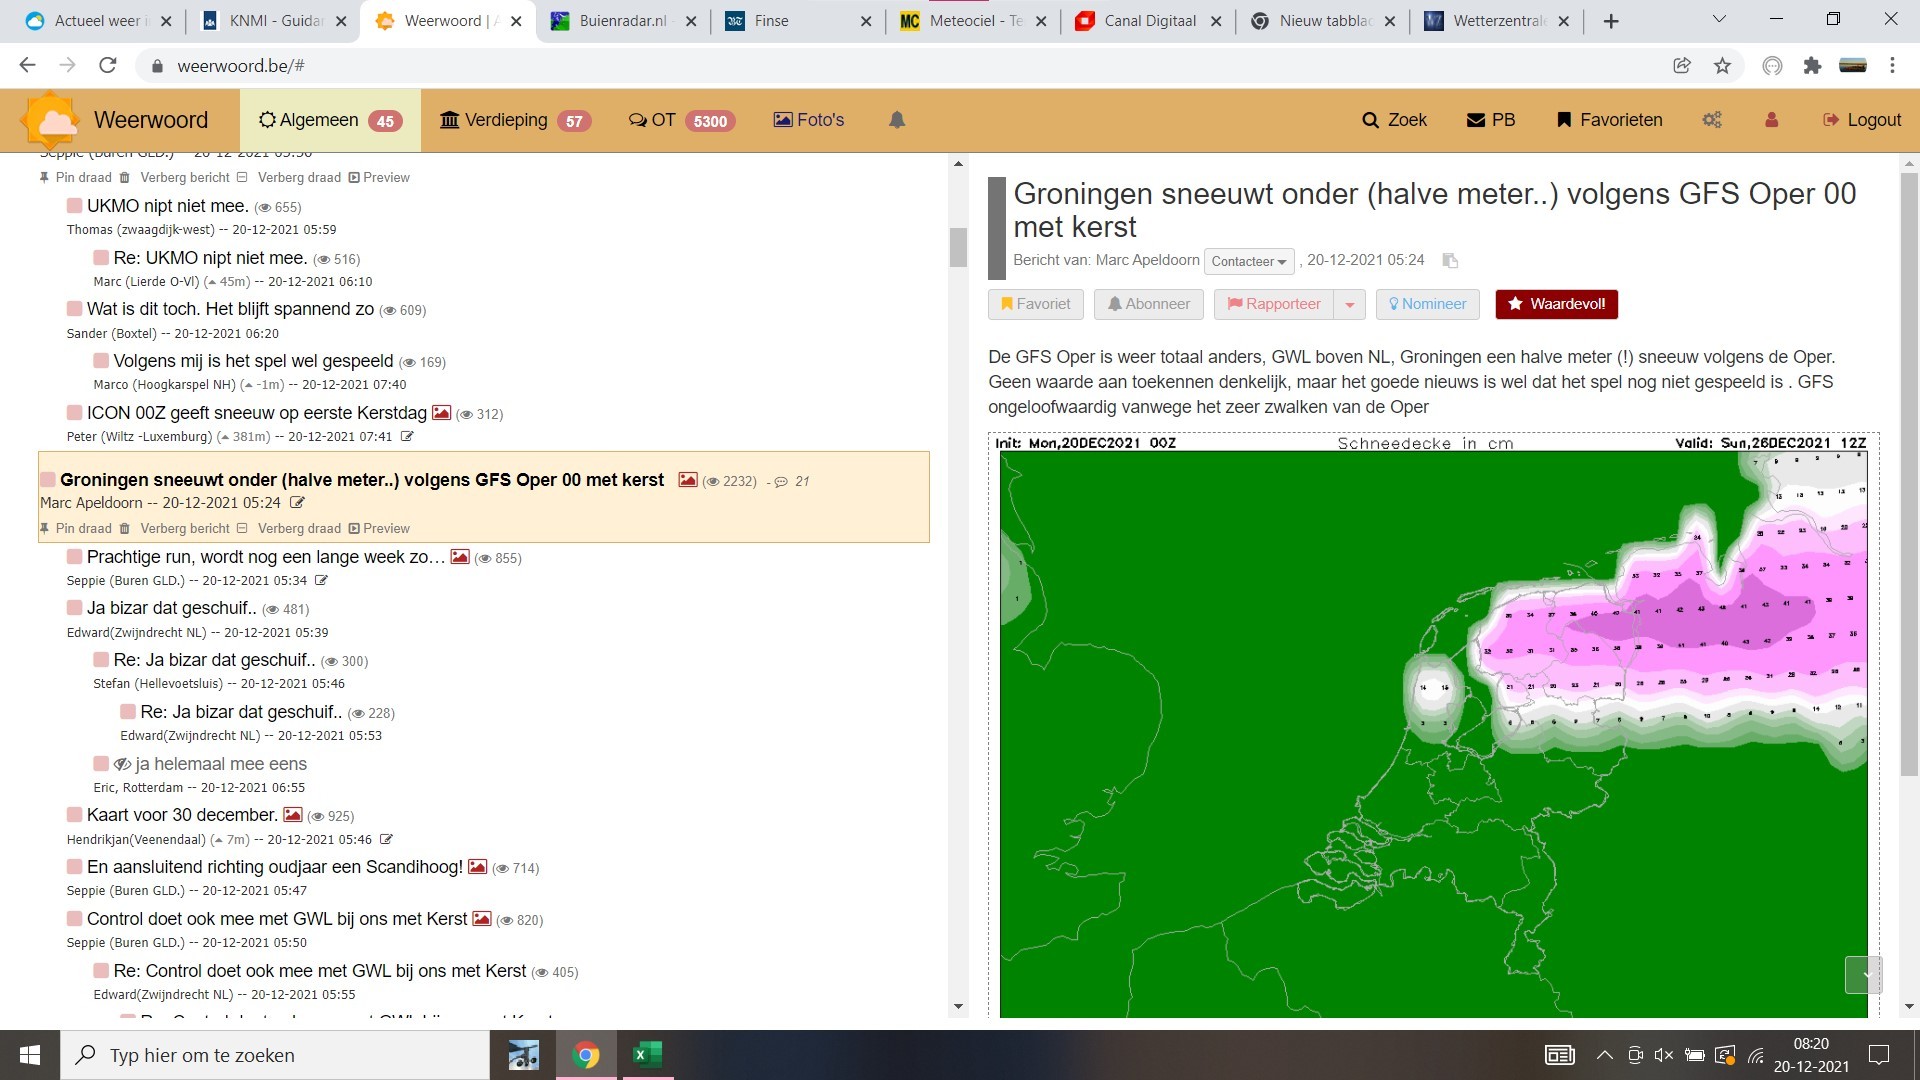Toggle marker for Volgens mij is het spel

coord(101,360)
